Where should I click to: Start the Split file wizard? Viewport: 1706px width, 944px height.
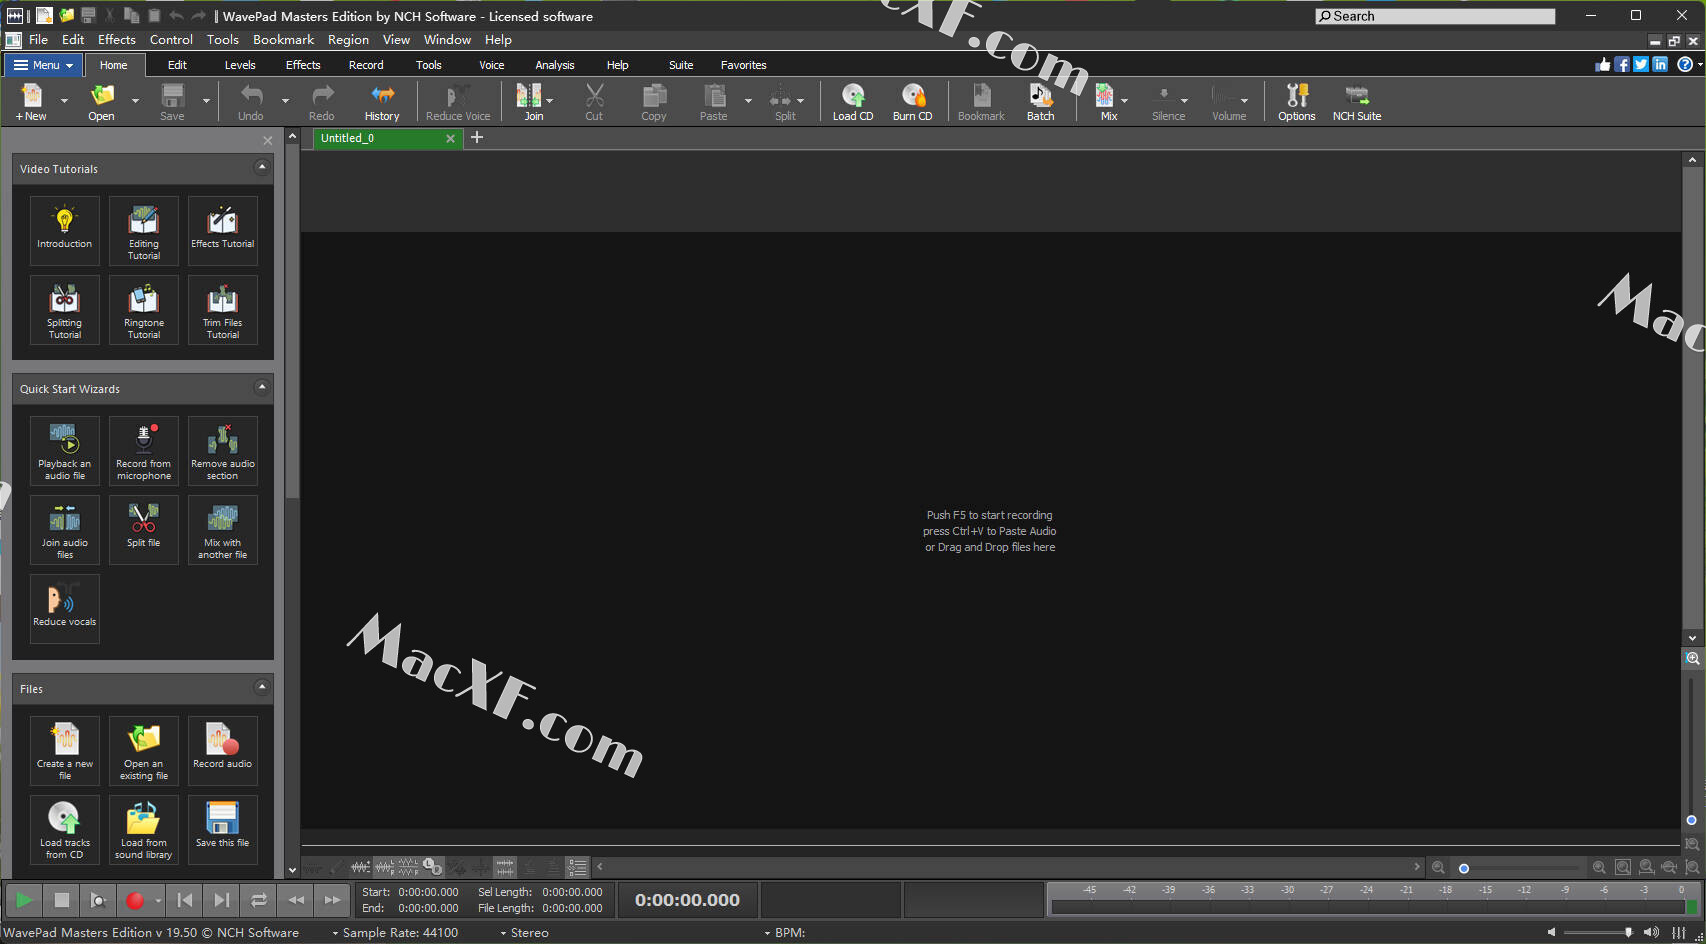(144, 530)
